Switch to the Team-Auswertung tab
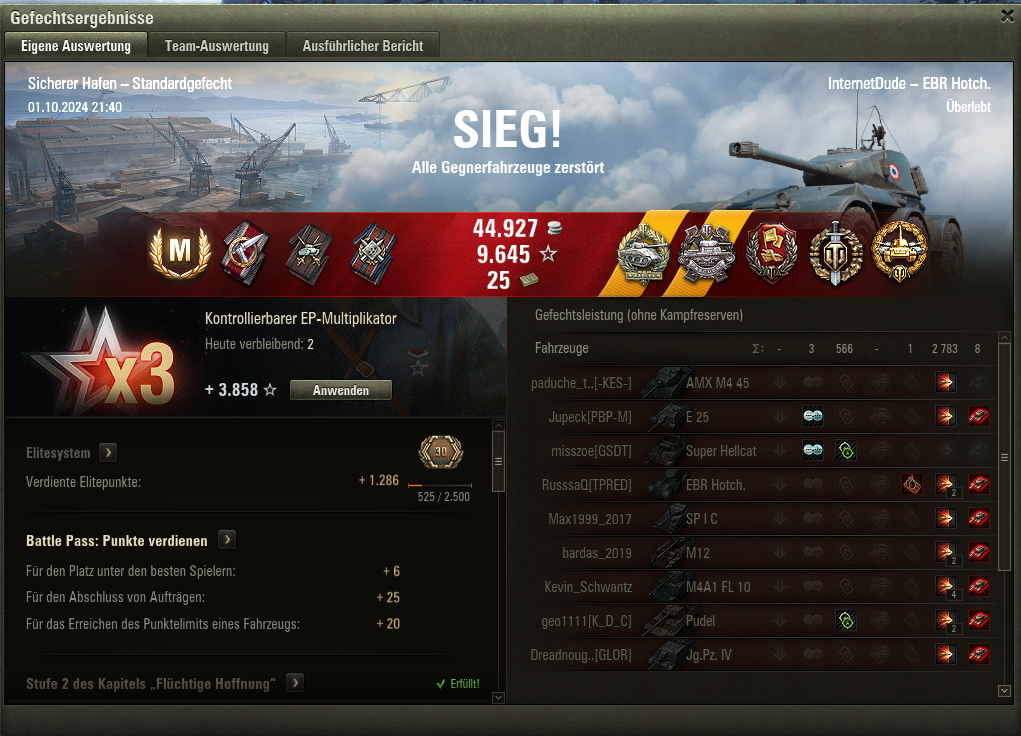The height and width of the screenshot is (736, 1021). tap(216, 46)
